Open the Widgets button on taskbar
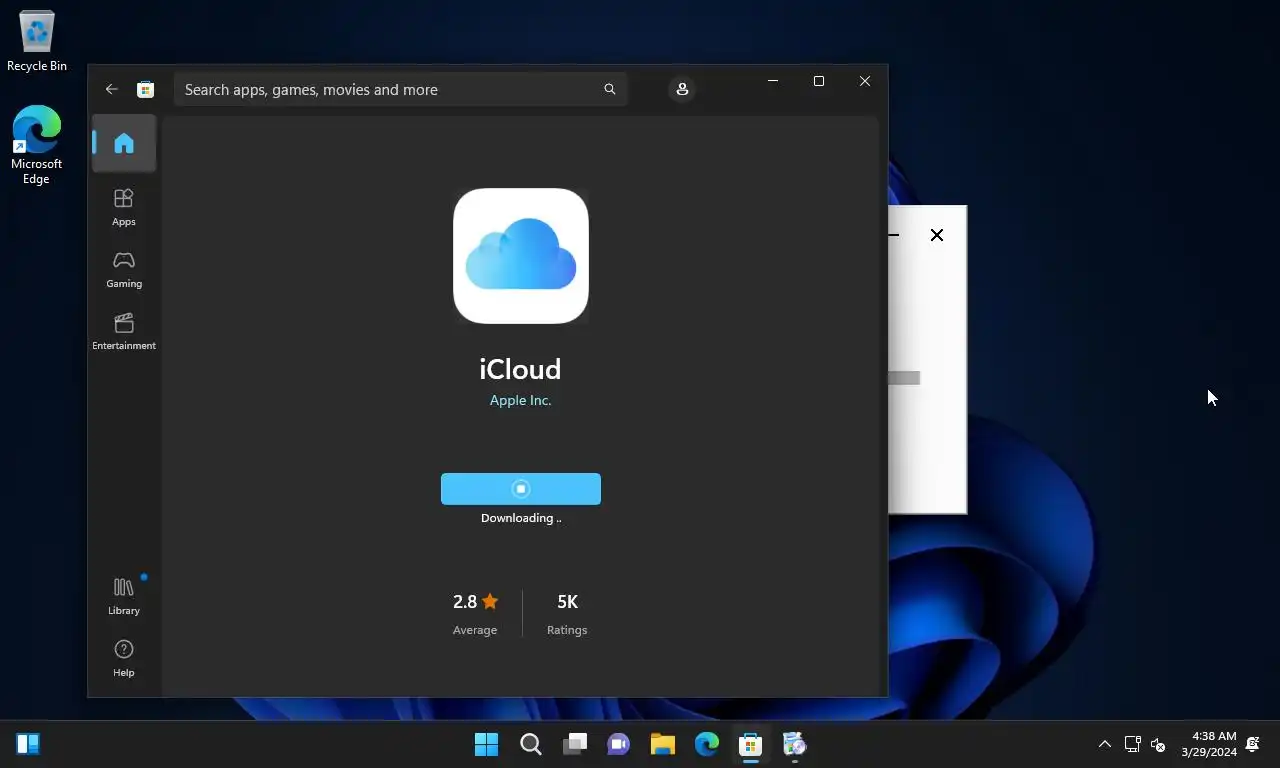 tap(28, 744)
